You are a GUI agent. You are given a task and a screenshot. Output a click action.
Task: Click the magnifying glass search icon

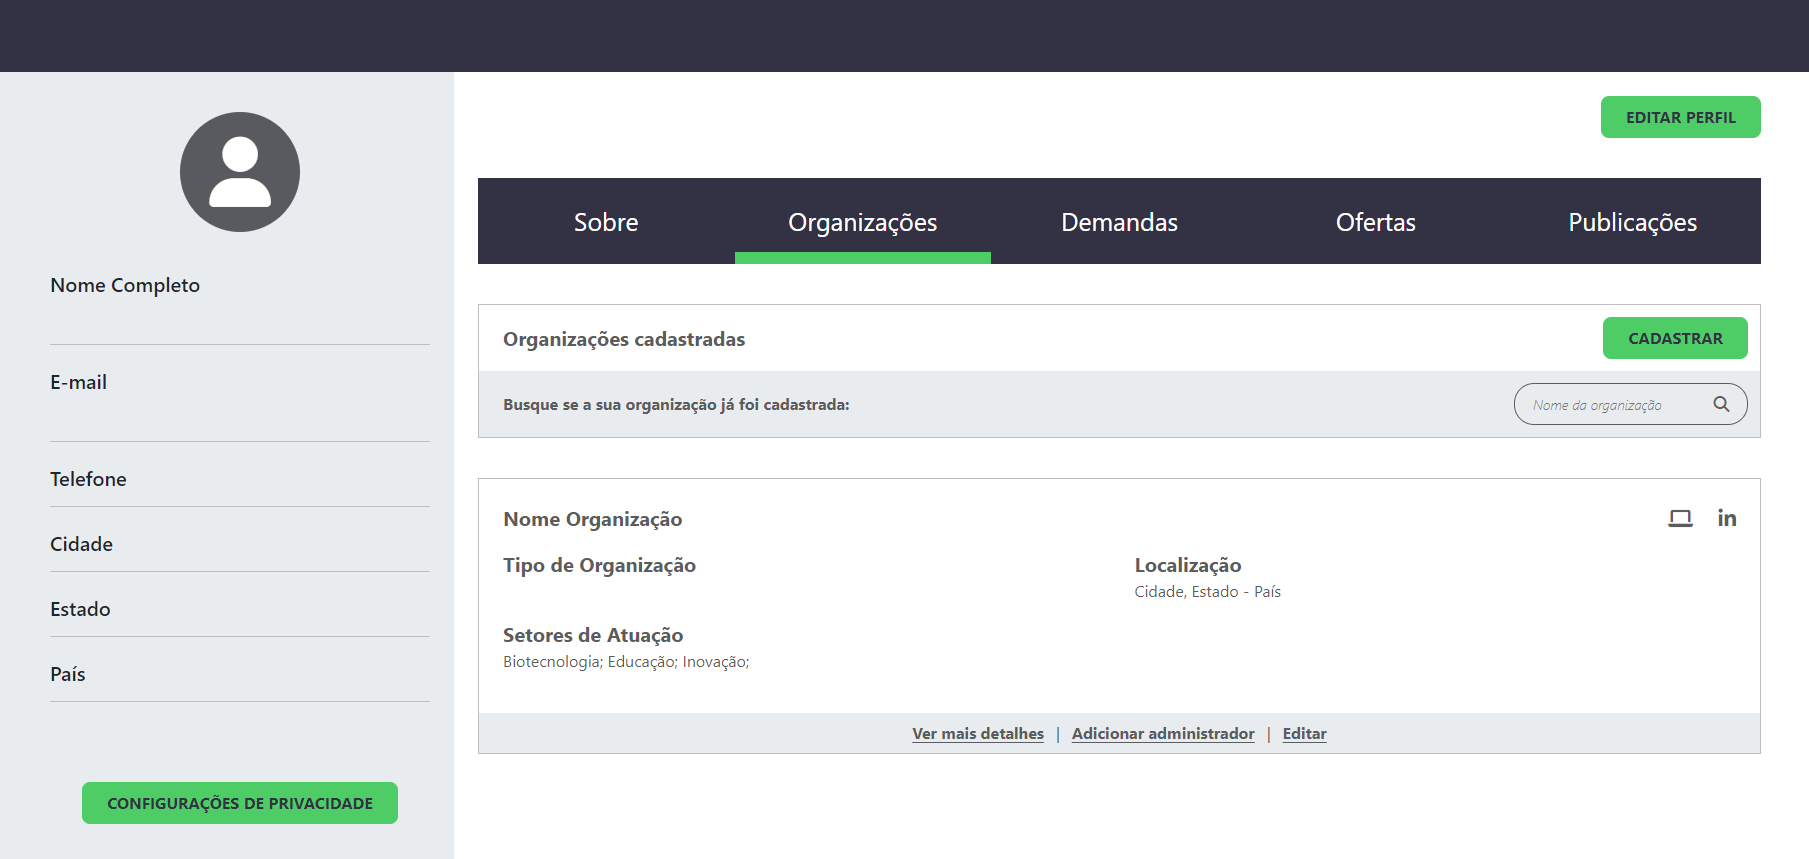point(1721,404)
